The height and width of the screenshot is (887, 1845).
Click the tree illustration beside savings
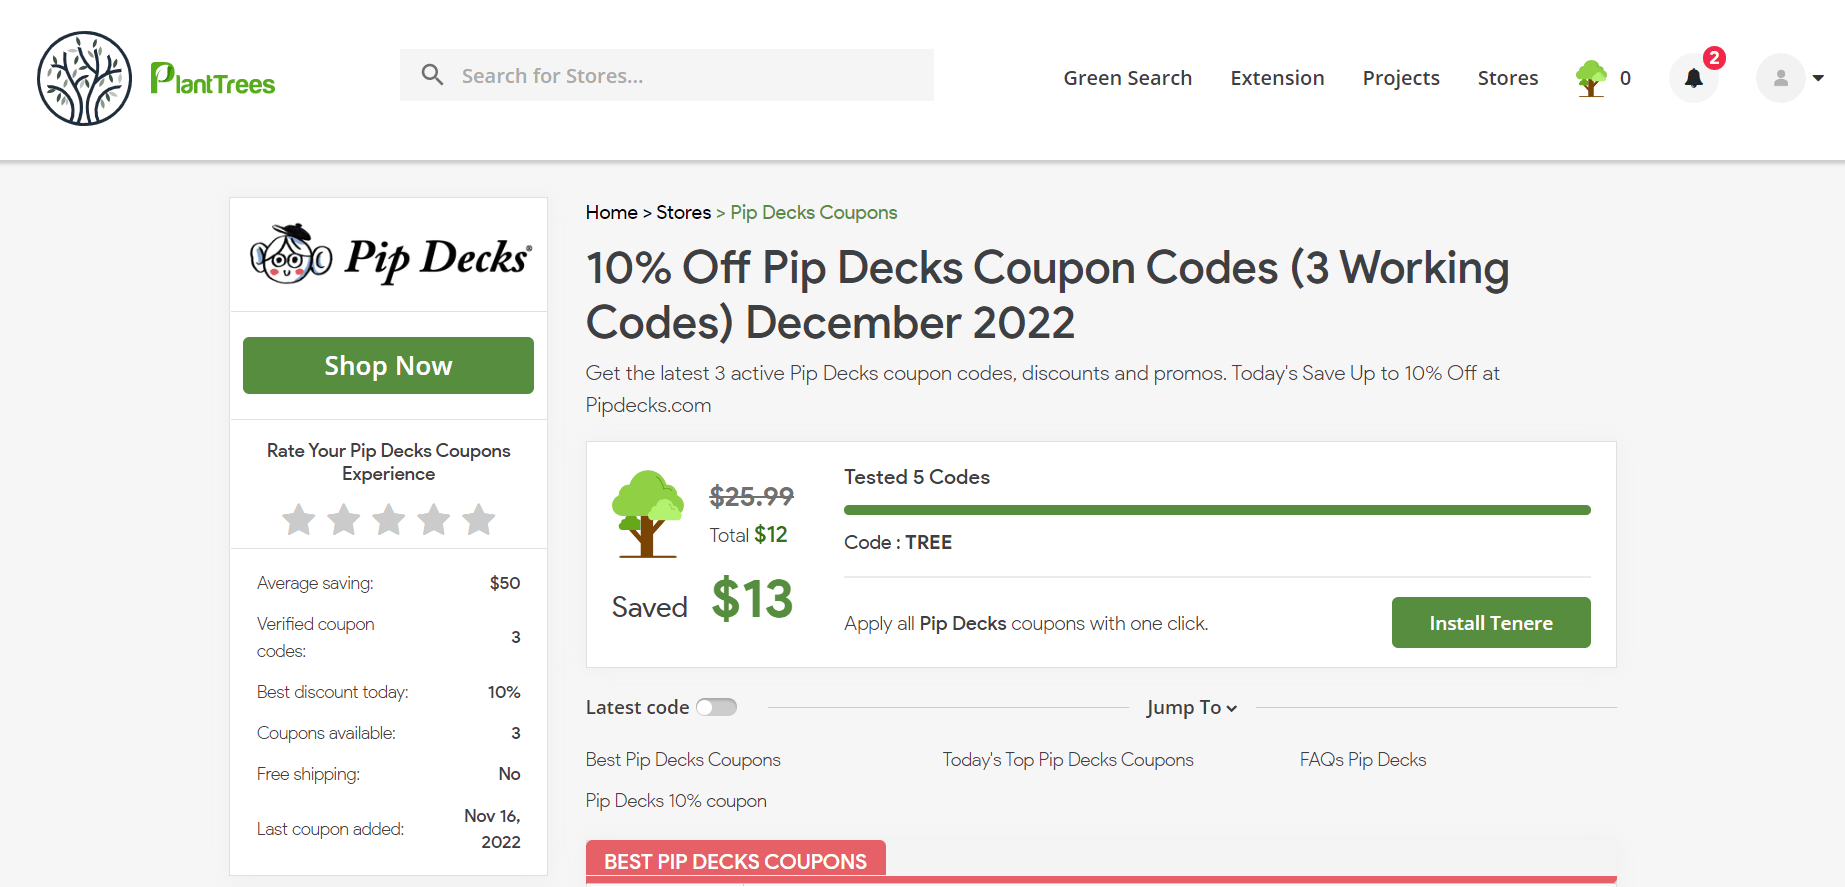tap(647, 513)
